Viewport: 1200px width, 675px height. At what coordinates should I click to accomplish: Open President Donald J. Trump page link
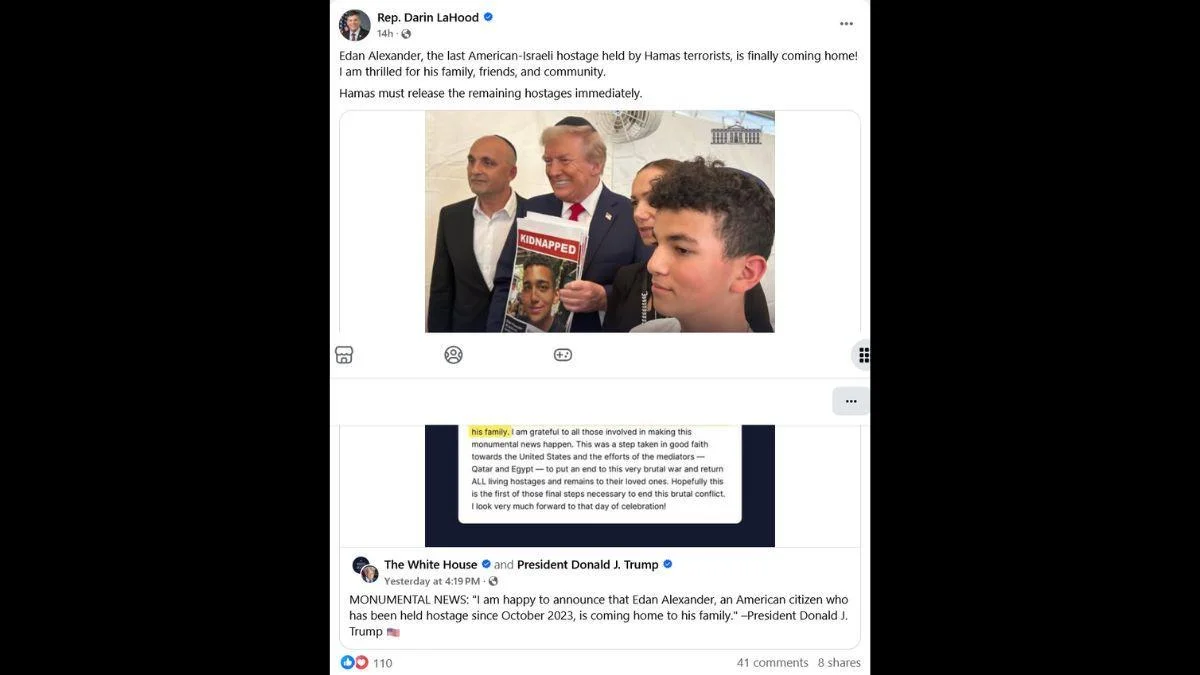tap(588, 565)
